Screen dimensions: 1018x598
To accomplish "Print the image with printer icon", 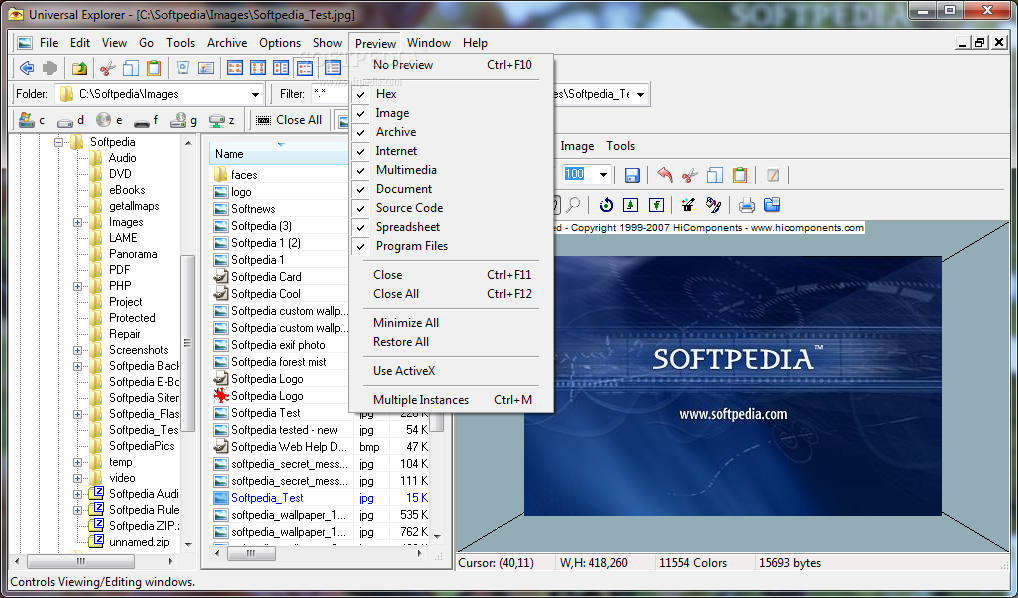I will 747,205.
